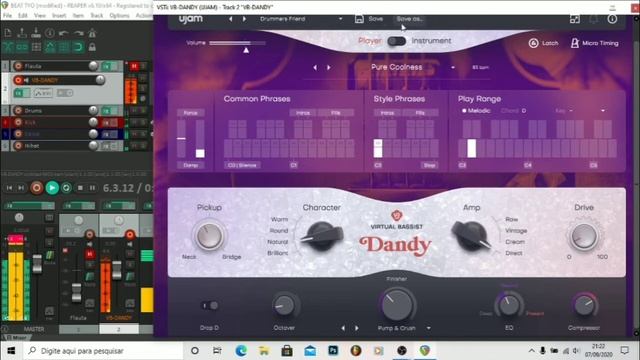Viewport: 640px width, 360px height.
Task: Arm record on the Drums track
Action: [x=18, y=110]
